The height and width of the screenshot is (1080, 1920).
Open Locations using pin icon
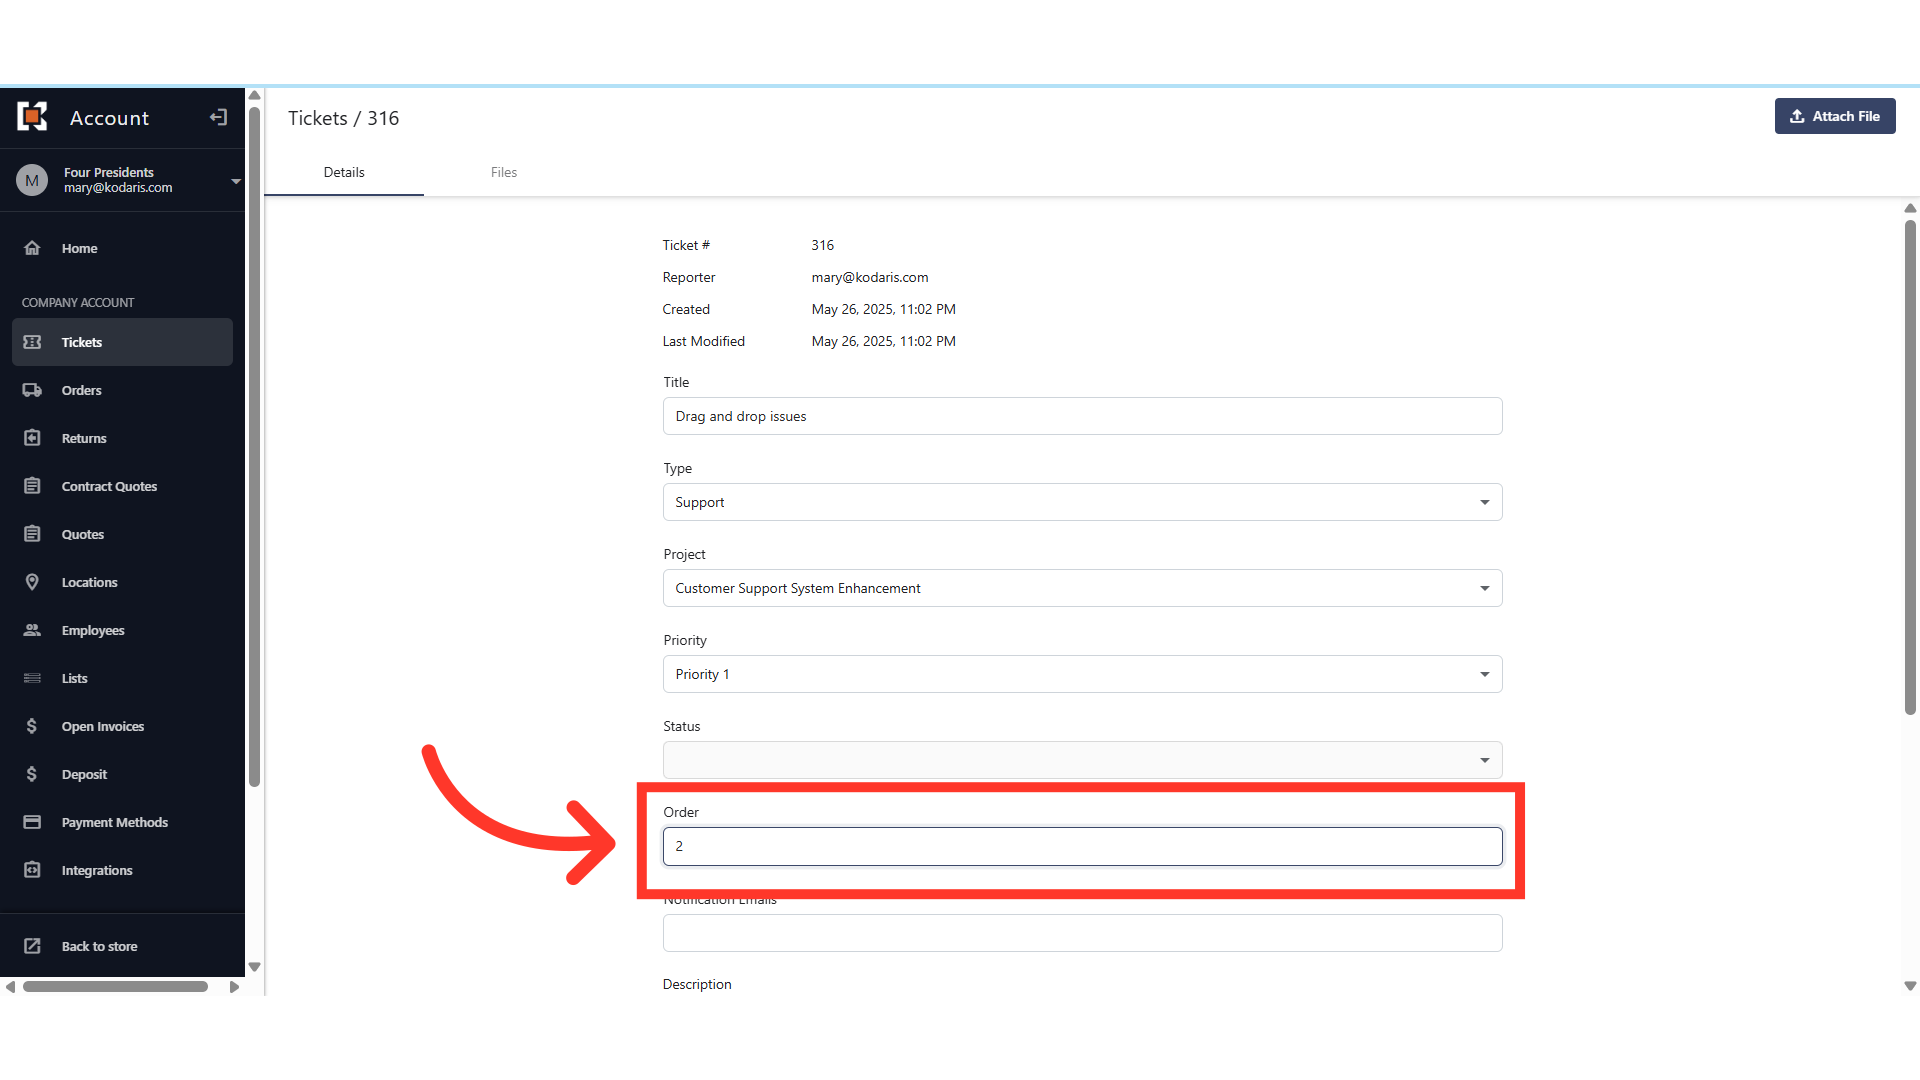coord(32,582)
